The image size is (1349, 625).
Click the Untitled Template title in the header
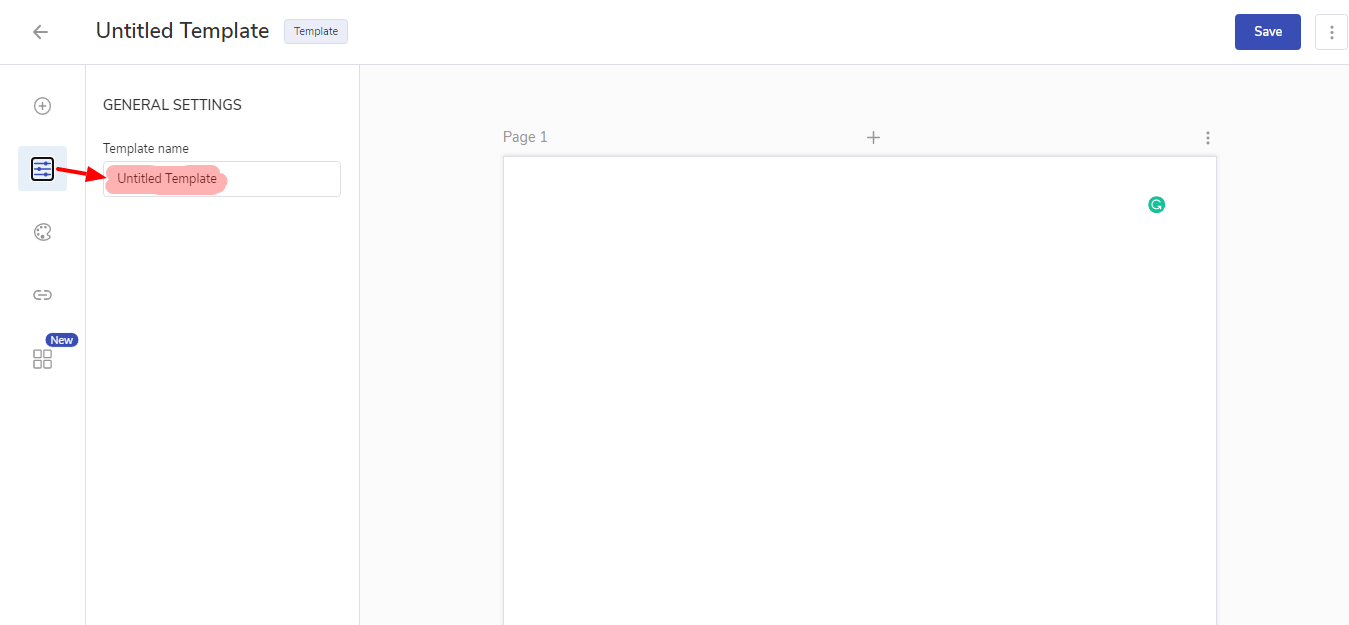(182, 31)
